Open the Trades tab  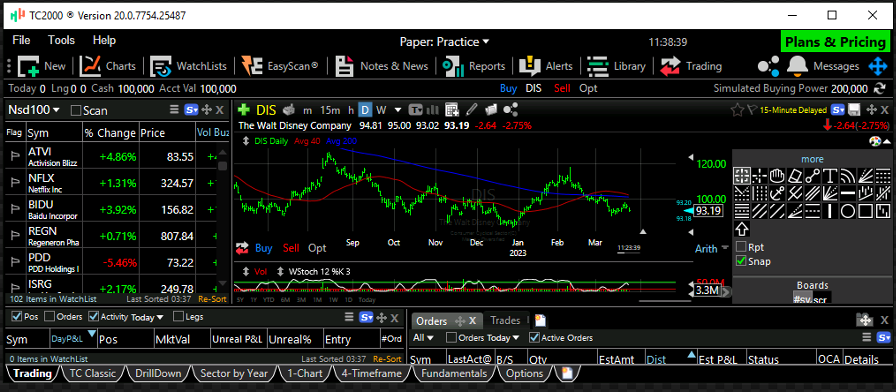[x=505, y=321]
